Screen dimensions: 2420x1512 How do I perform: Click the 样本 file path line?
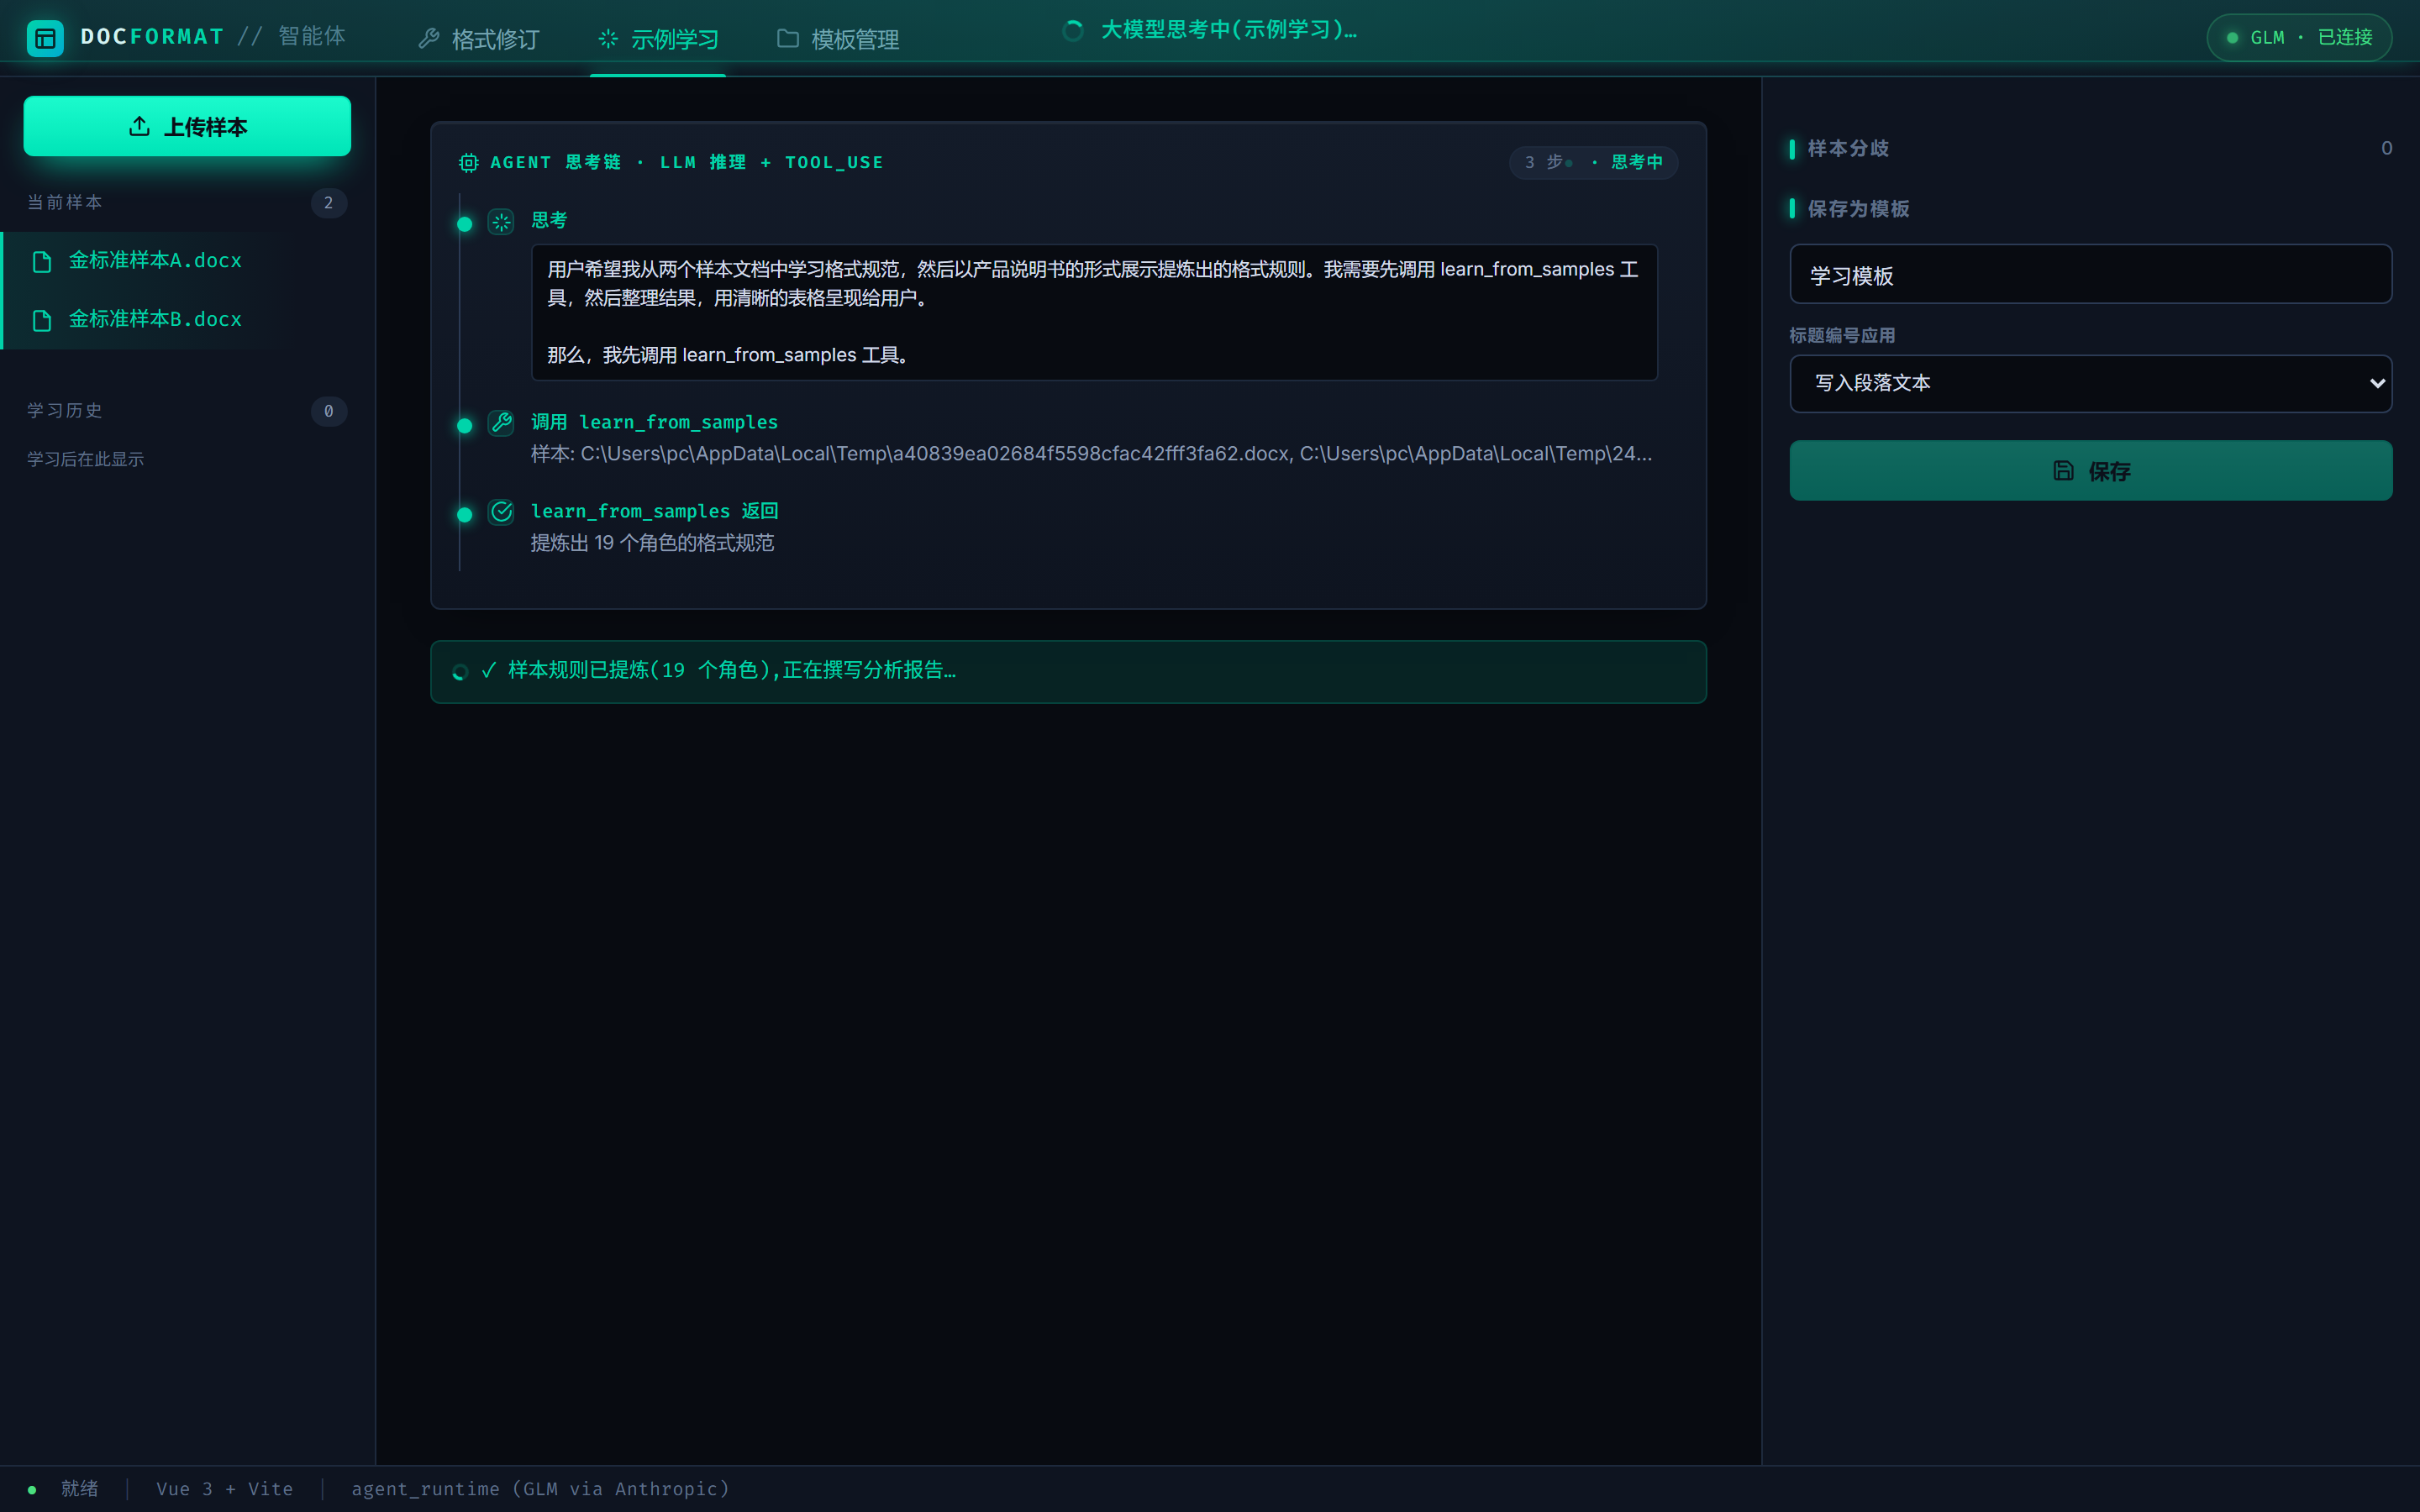point(1091,454)
